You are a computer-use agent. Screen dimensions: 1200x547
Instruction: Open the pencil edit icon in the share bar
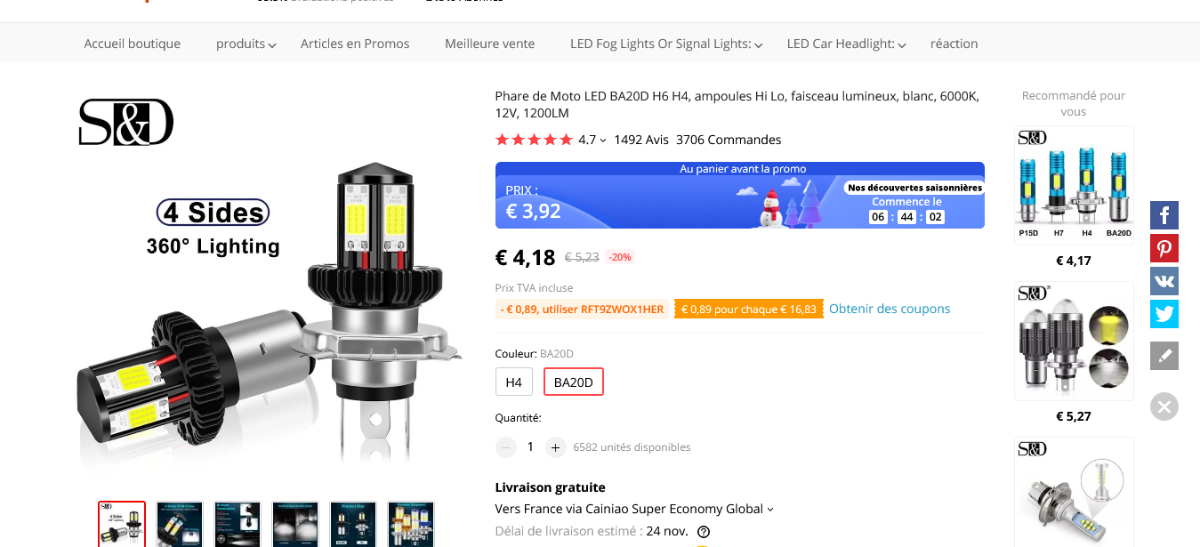[1164, 355]
